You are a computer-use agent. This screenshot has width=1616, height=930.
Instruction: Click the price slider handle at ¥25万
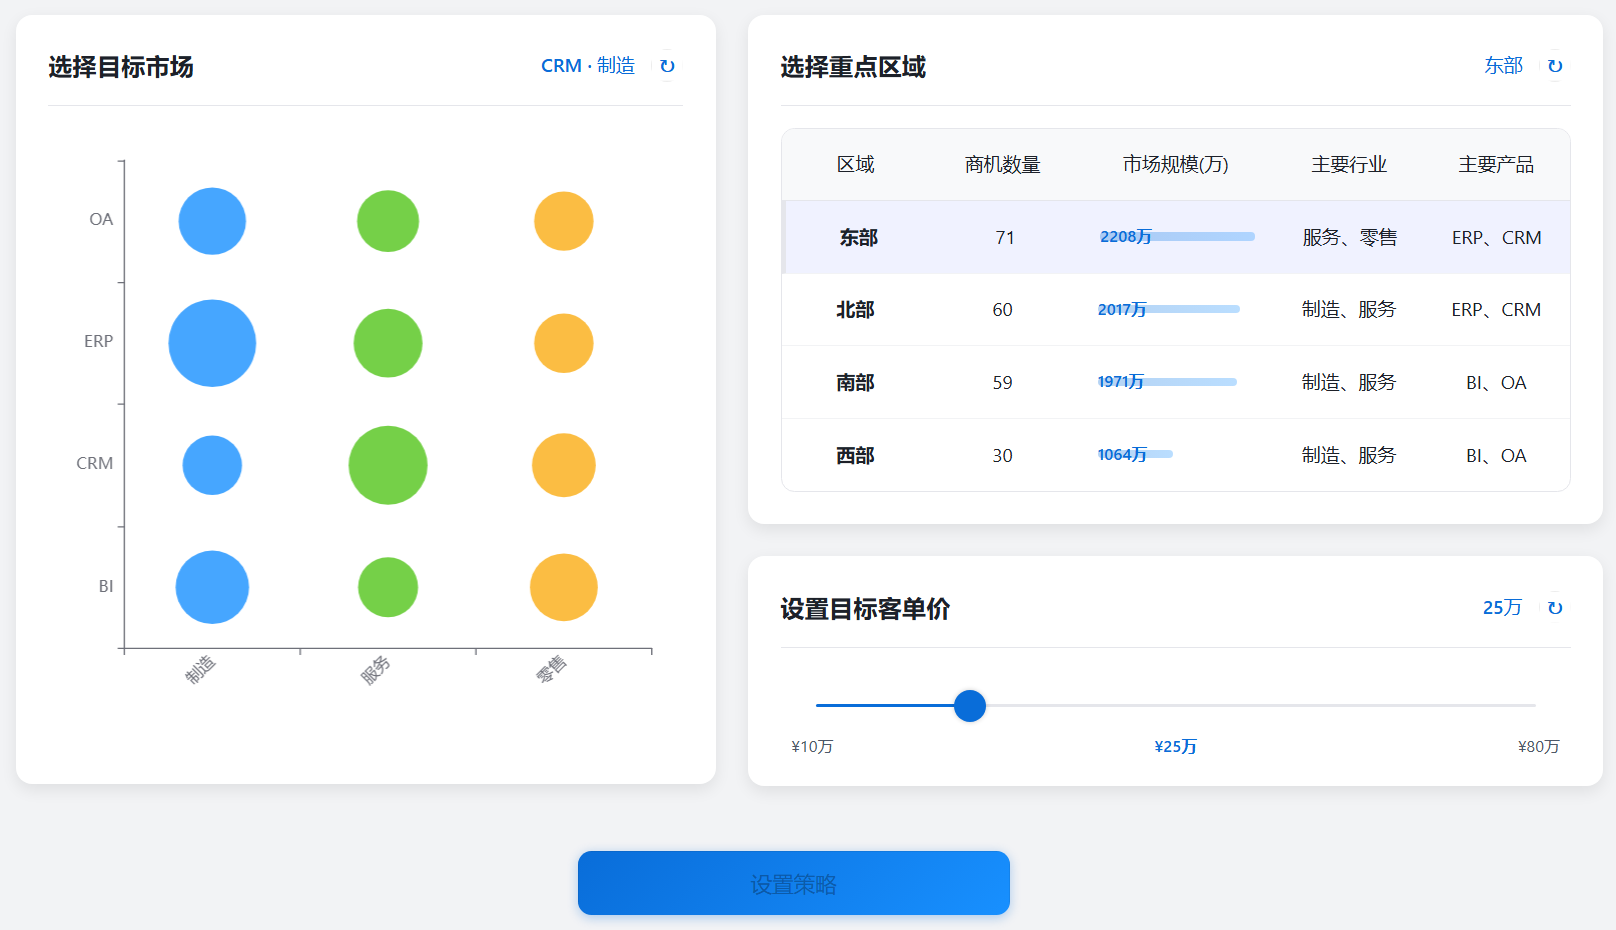tap(969, 706)
